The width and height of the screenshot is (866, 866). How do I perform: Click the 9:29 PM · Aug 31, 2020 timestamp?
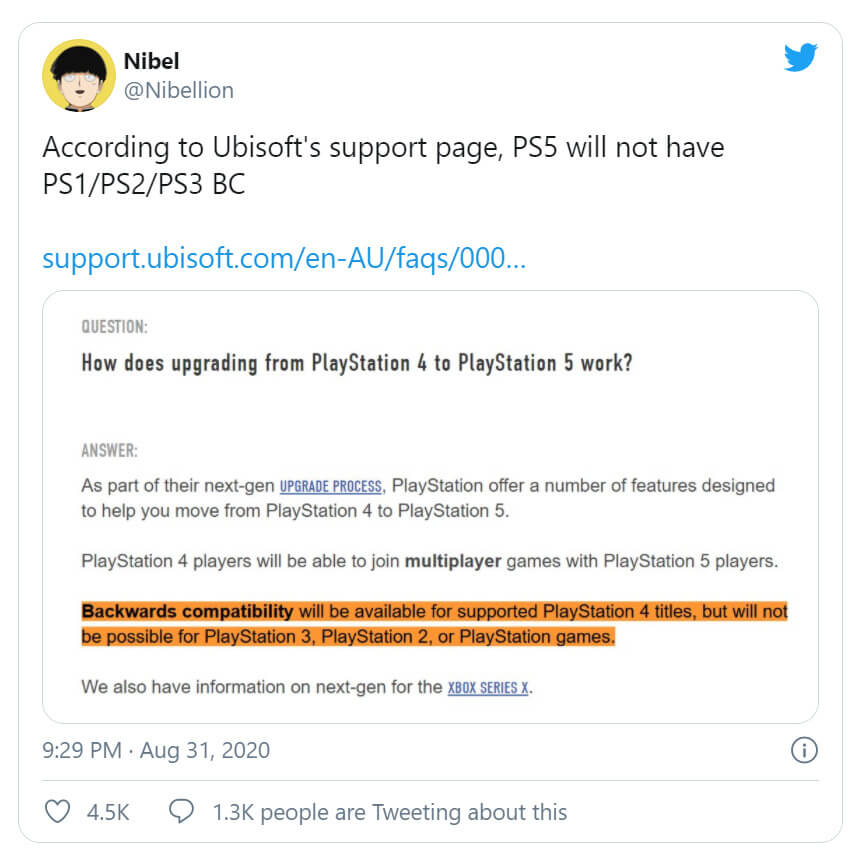coord(156,750)
